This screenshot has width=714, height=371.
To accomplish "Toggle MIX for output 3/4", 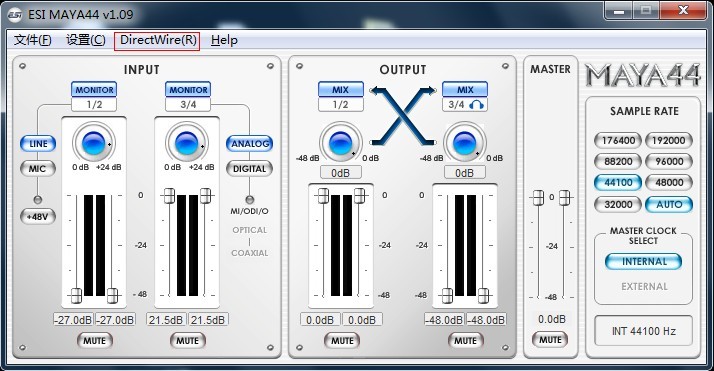I will pos(465,90).
